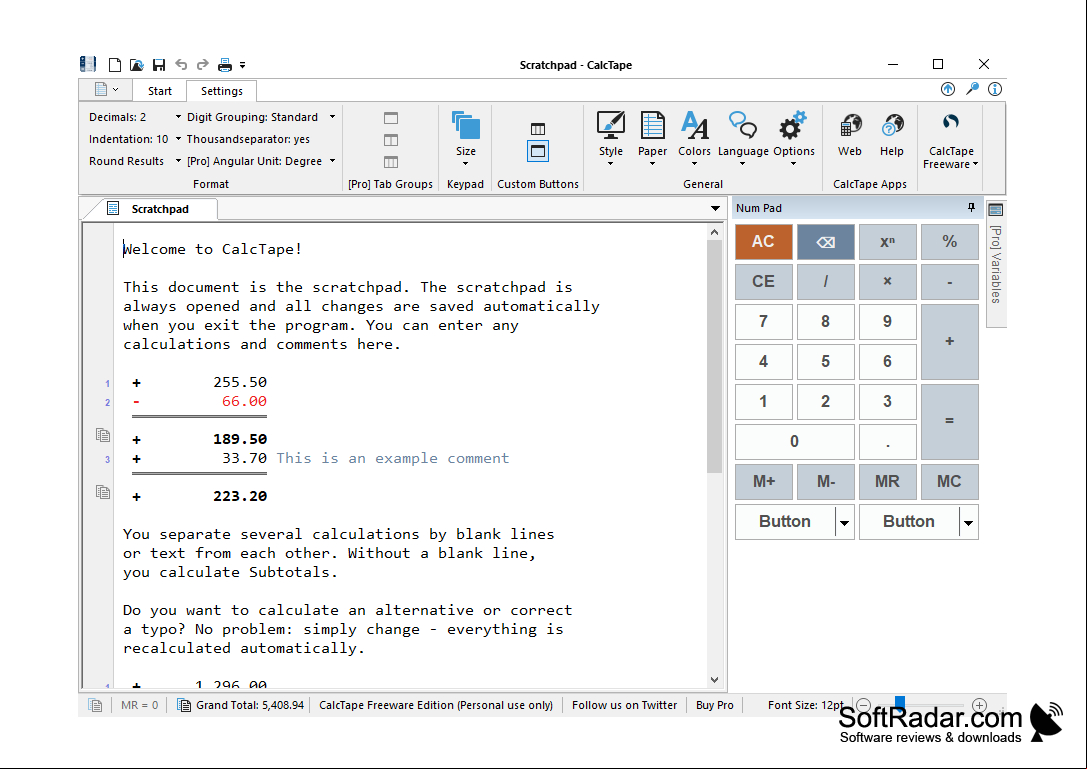Print the tape using the printer icon
1087x769 pixels.
click(225, 65)
